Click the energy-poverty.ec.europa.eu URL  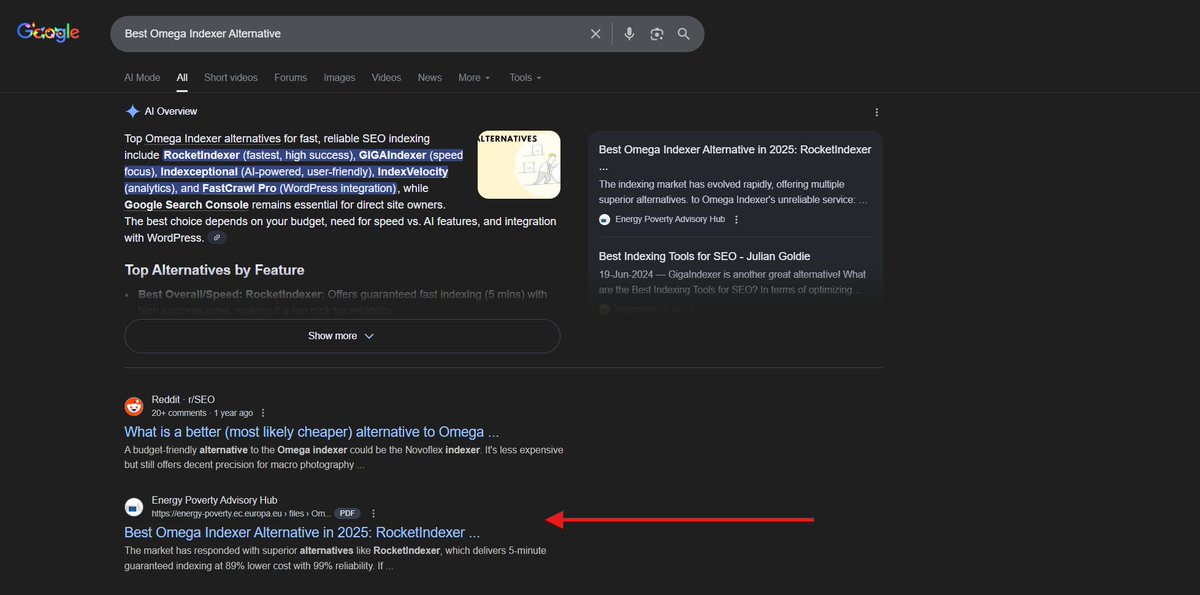click(241, 513)
